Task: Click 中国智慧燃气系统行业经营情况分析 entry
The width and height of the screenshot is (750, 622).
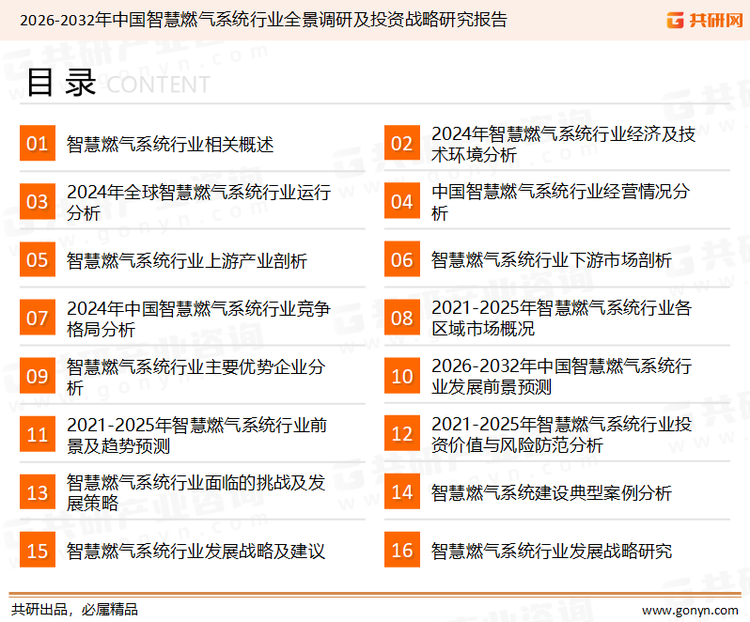Action: click(560, 202)
